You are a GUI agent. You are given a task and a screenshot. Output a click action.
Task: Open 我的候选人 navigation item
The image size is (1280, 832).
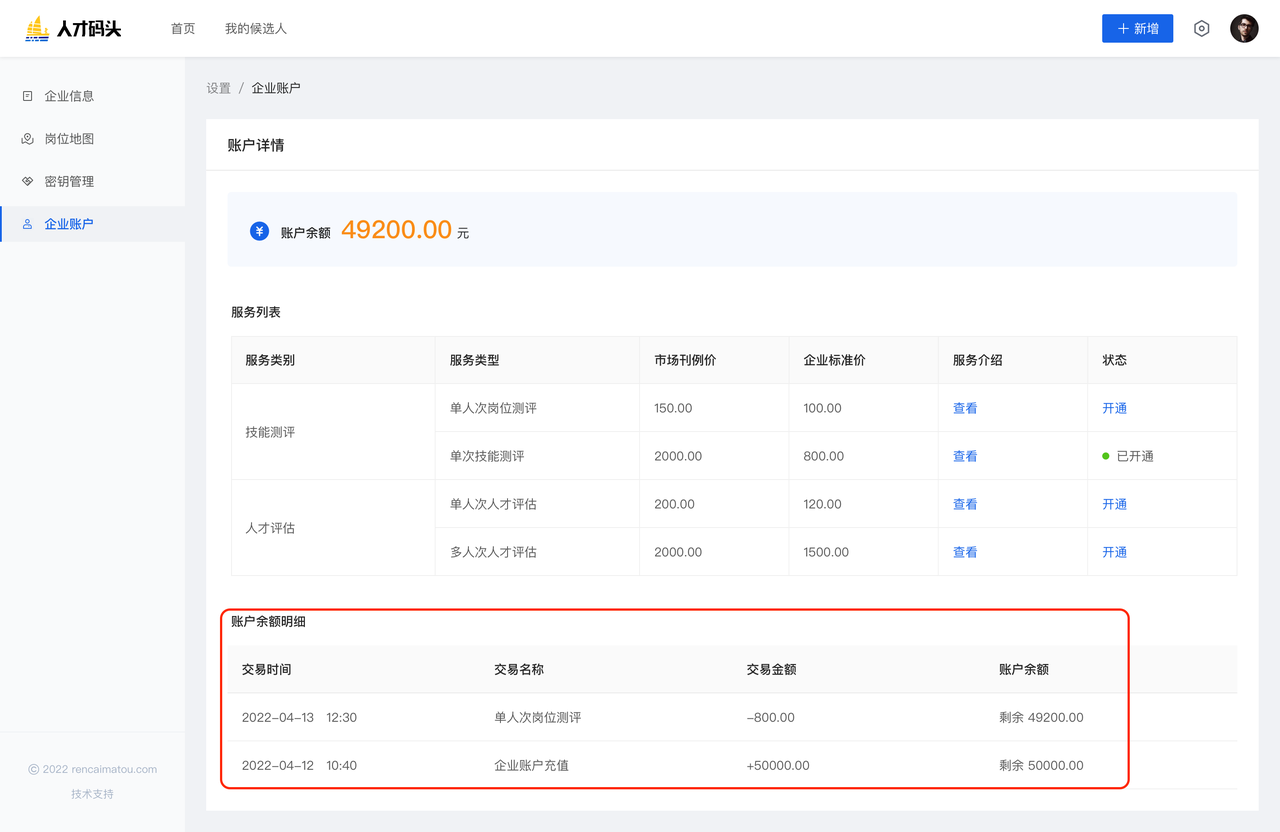coord(256,29)
